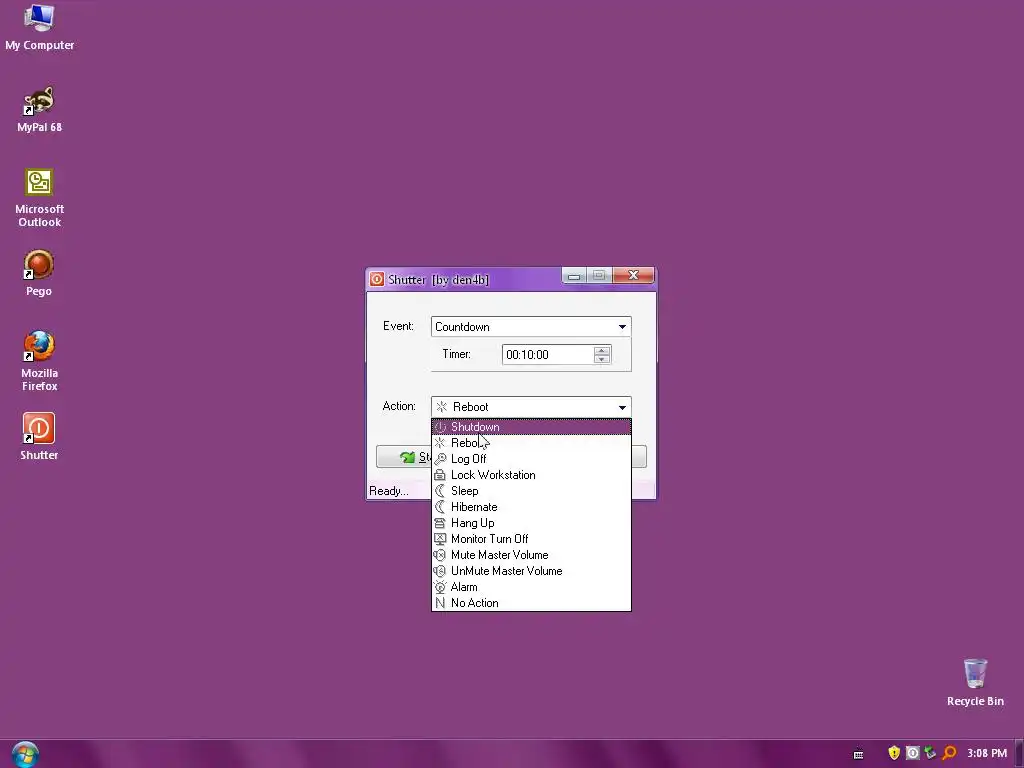Viewport: 1024px width, 768px height.
Task: Pick Lock Workstation from the list
Action: tap(531, 475)
